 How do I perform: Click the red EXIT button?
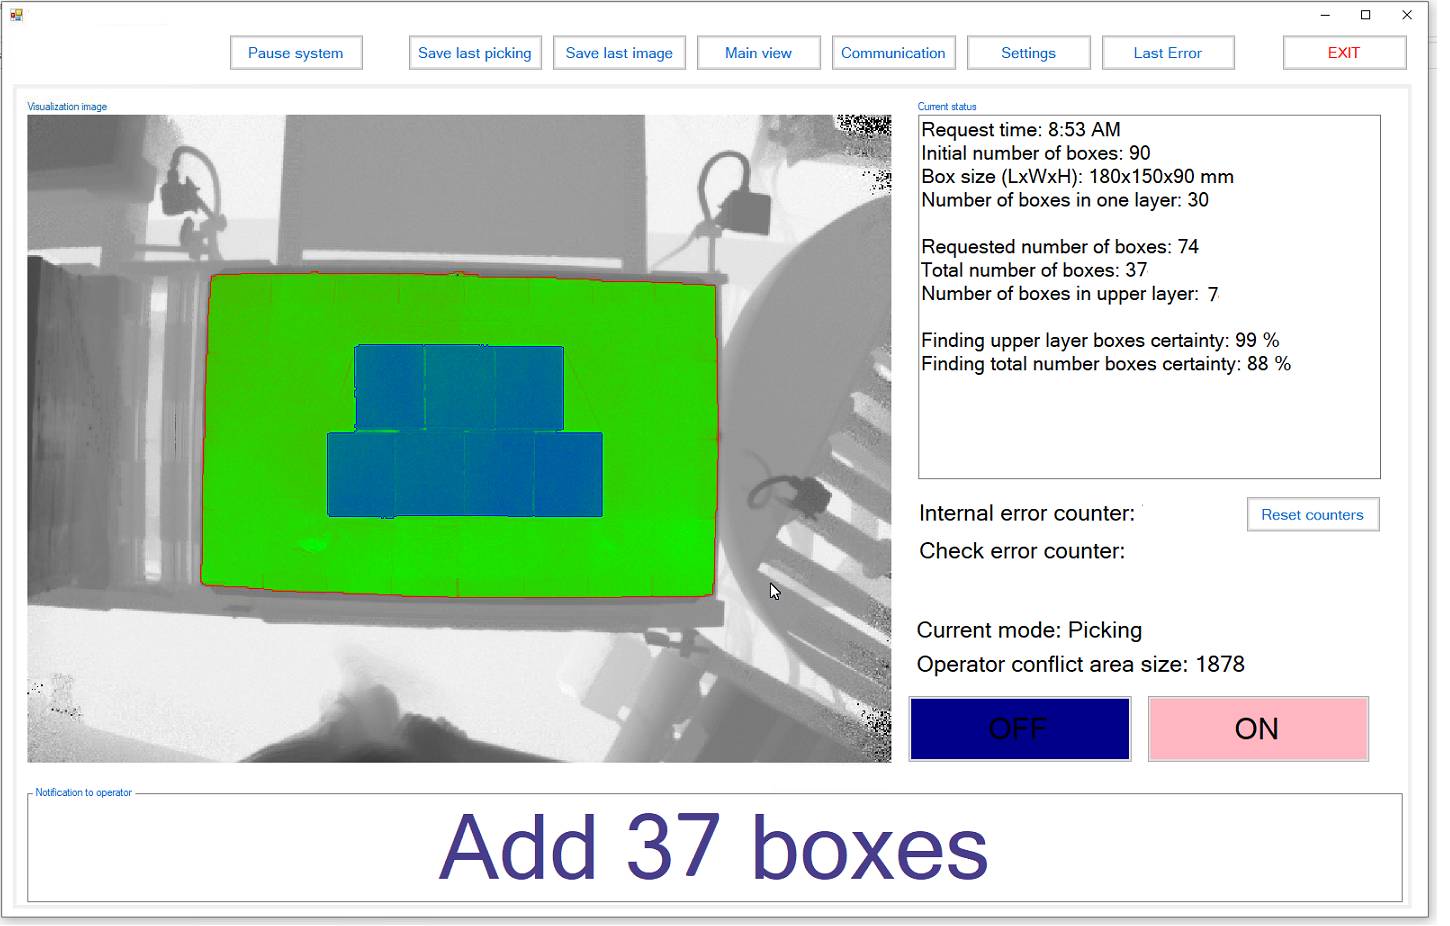(1344, 53)
